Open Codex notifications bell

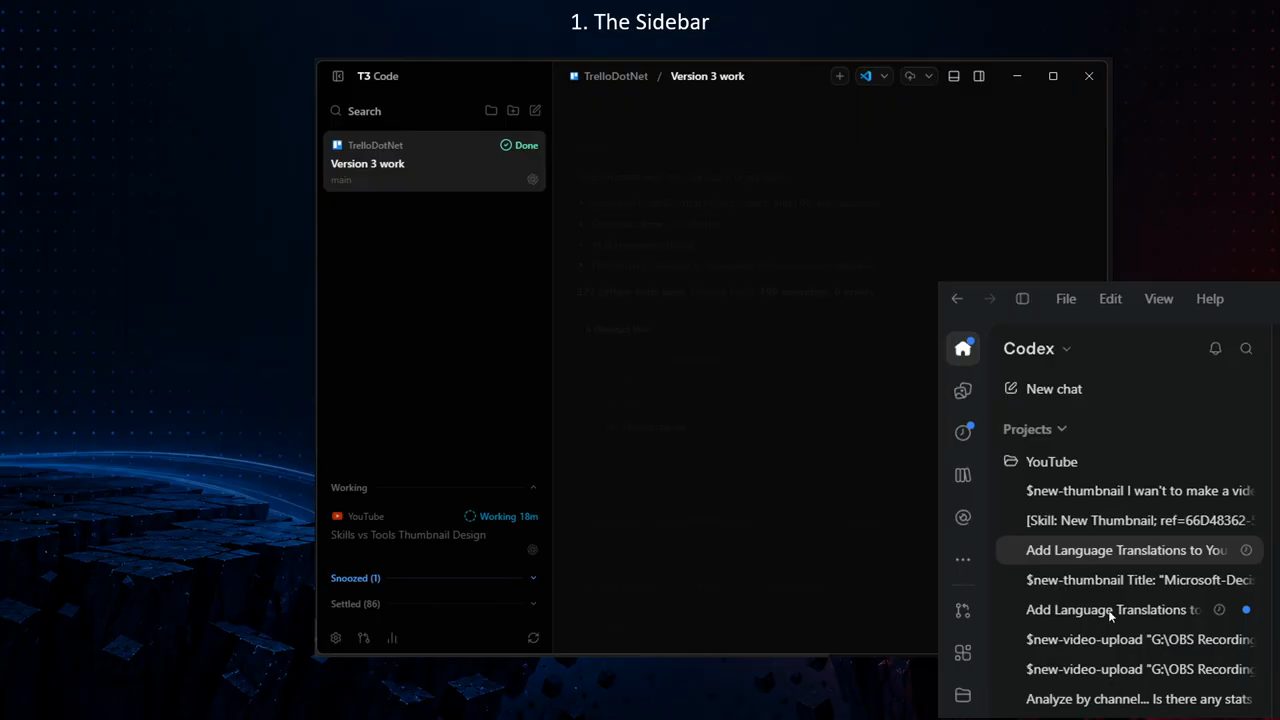point(1215,348)
